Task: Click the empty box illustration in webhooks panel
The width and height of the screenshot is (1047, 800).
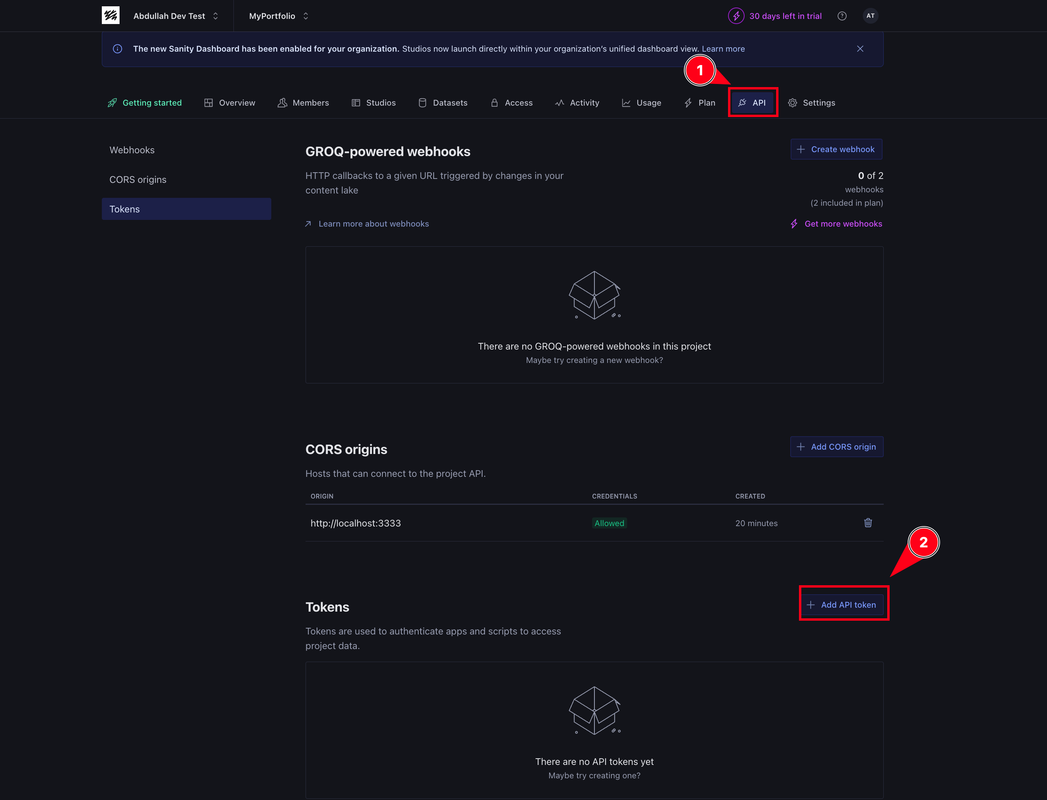Action: pyautogui.click(x=594, y=295)
